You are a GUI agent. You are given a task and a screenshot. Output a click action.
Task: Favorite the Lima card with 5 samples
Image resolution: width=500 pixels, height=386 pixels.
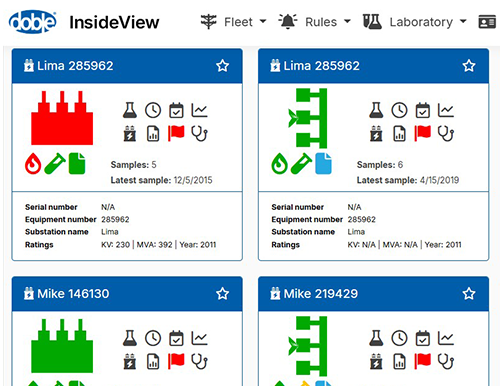point(222,66)
